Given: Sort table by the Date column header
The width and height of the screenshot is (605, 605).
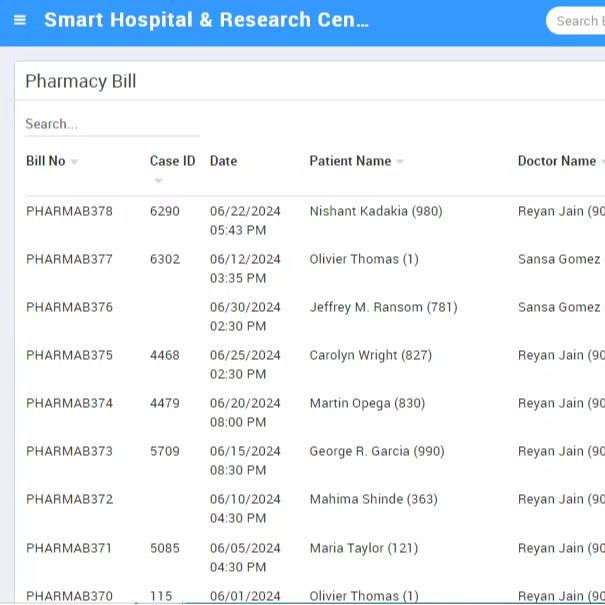Looking at the screenshot, I should tap(223, 161).
